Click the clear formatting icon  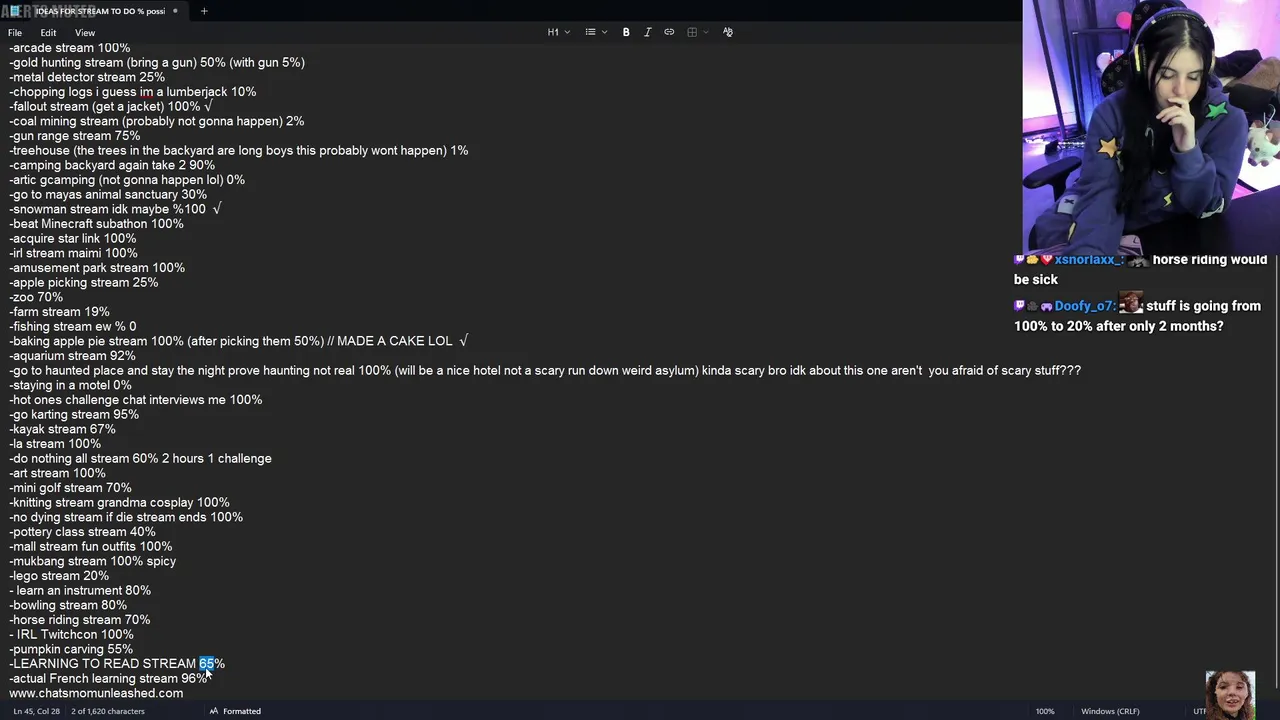click(x=727, y=32)
